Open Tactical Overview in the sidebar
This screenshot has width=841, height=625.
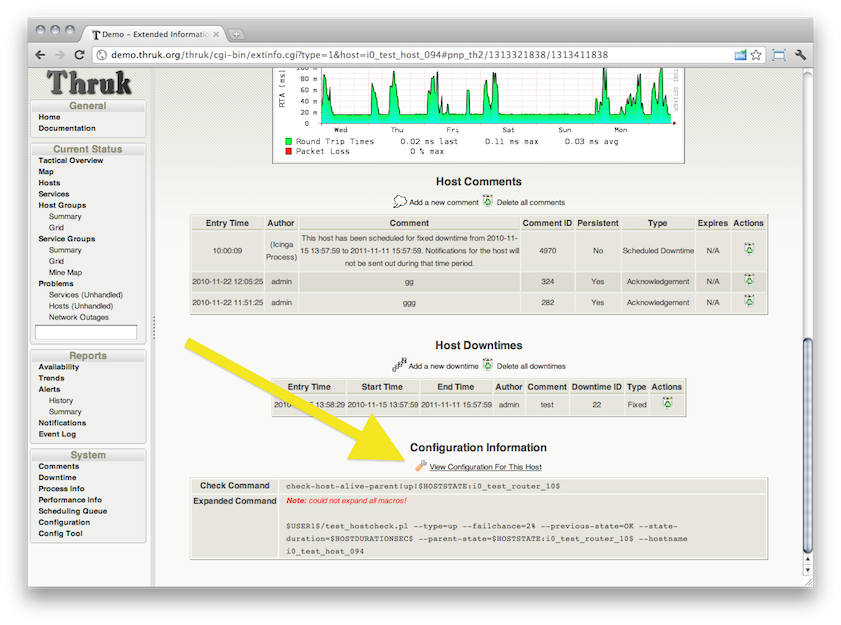click(70, 160)
